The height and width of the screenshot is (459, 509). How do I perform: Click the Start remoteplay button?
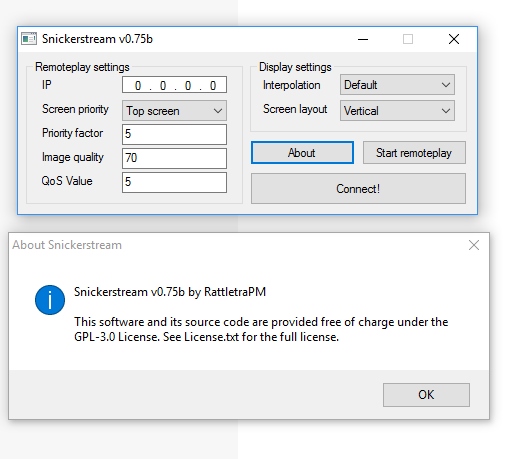414,153
